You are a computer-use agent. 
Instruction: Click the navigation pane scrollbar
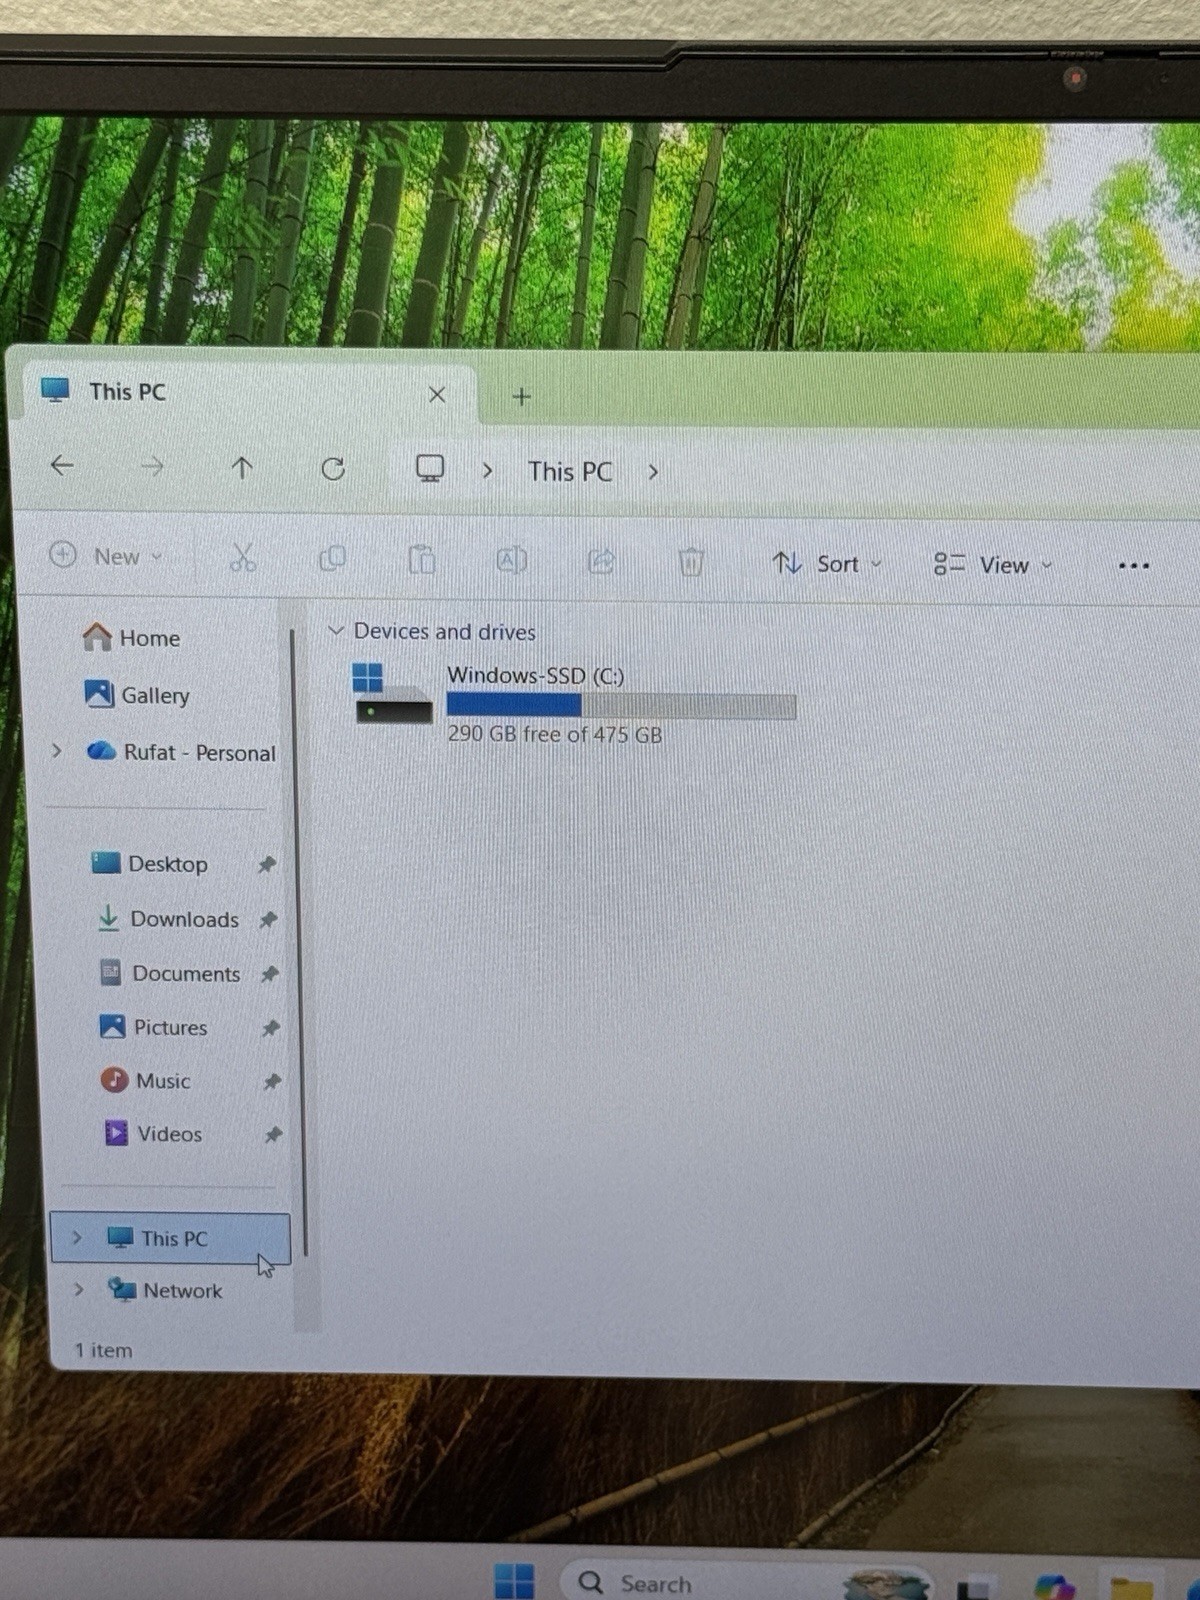297,940
